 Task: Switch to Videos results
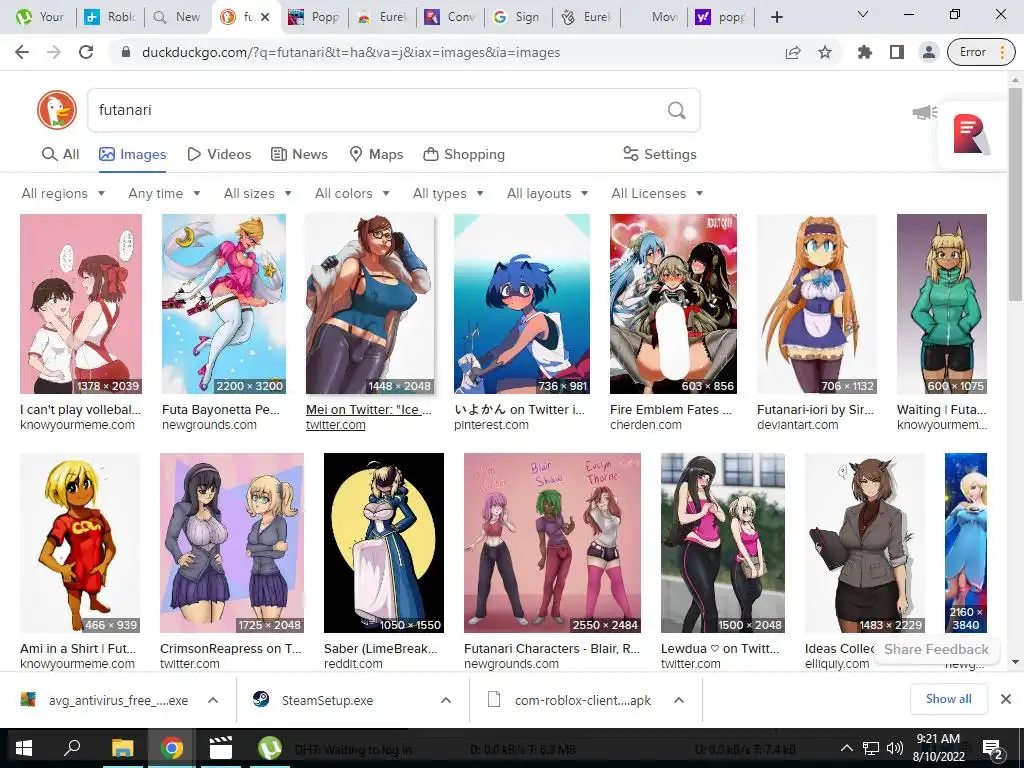(x=219, y=154)
